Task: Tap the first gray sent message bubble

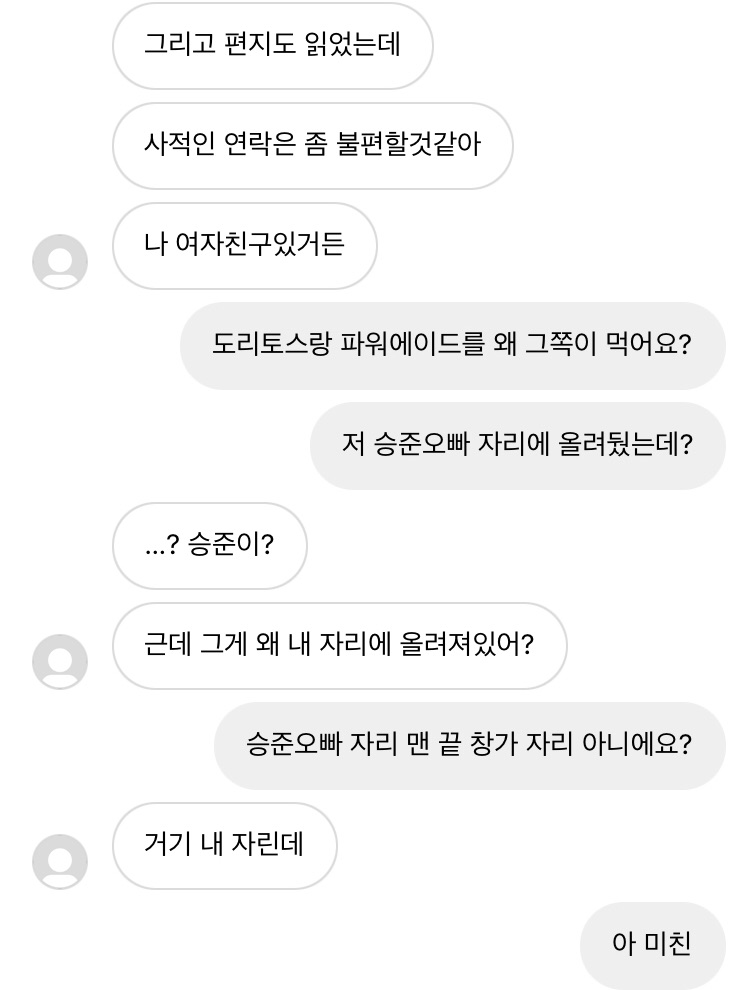Action: (452, 346)
